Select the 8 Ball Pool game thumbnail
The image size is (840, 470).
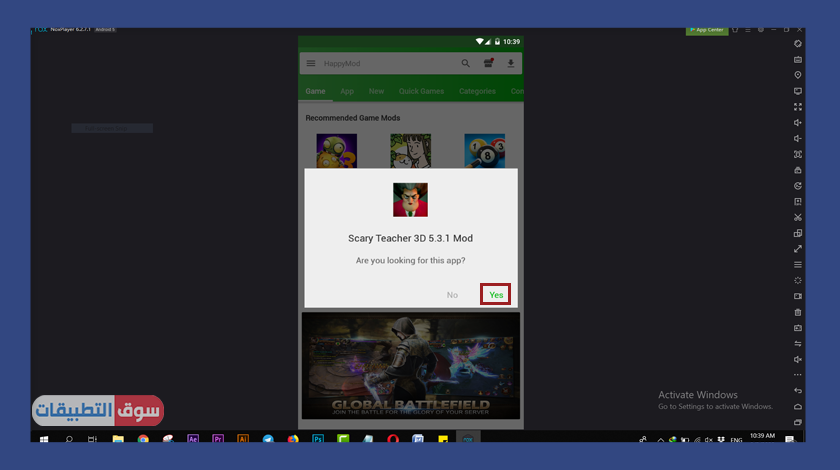tap(484, 151)
